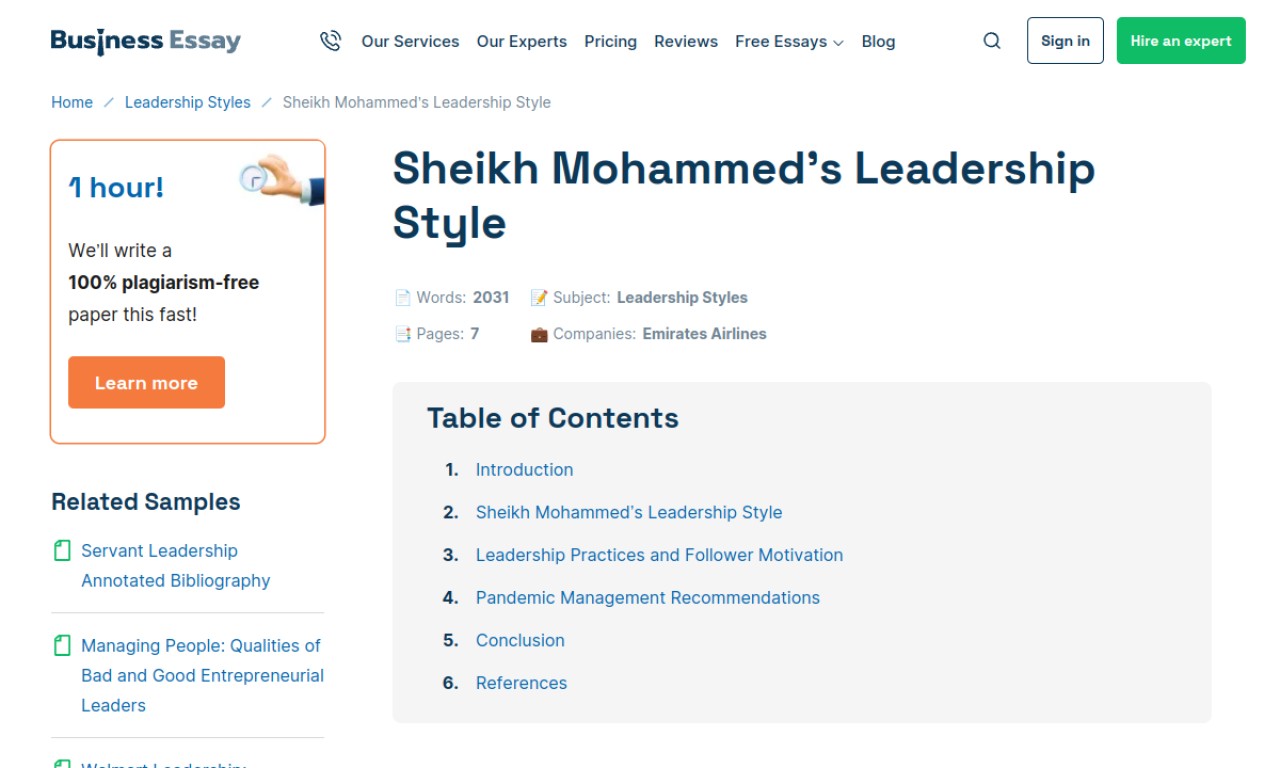Screen dimensions: 1280x768
Task: Click the Hire an expert button
Action: 1181,41
